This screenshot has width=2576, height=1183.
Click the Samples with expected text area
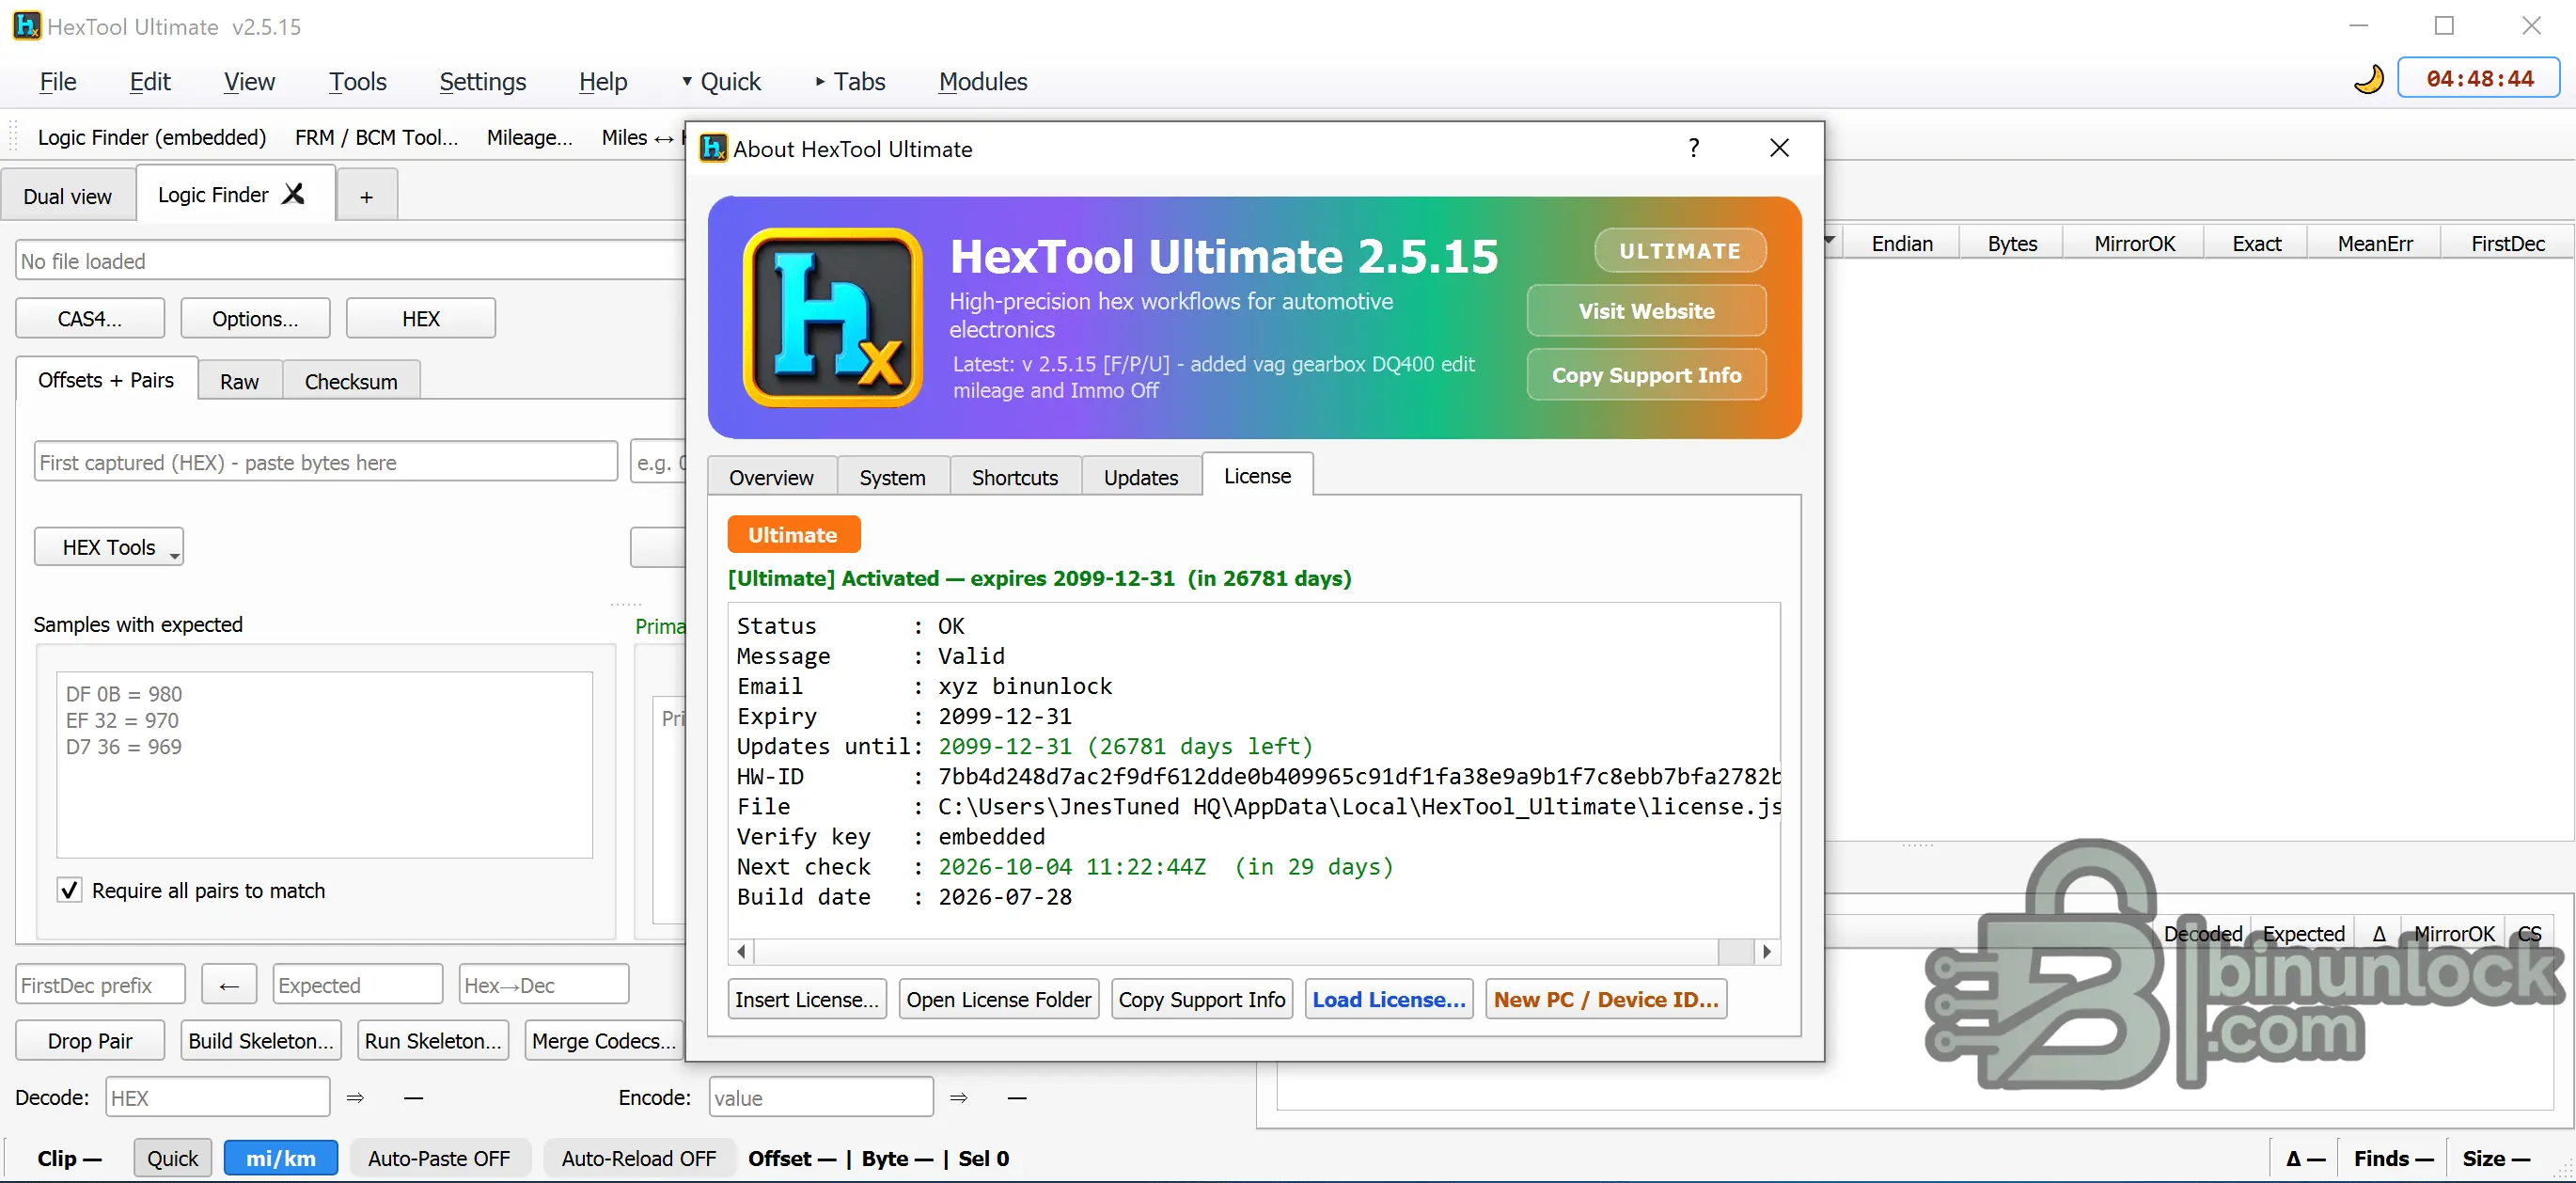click(x=324, y=764)
